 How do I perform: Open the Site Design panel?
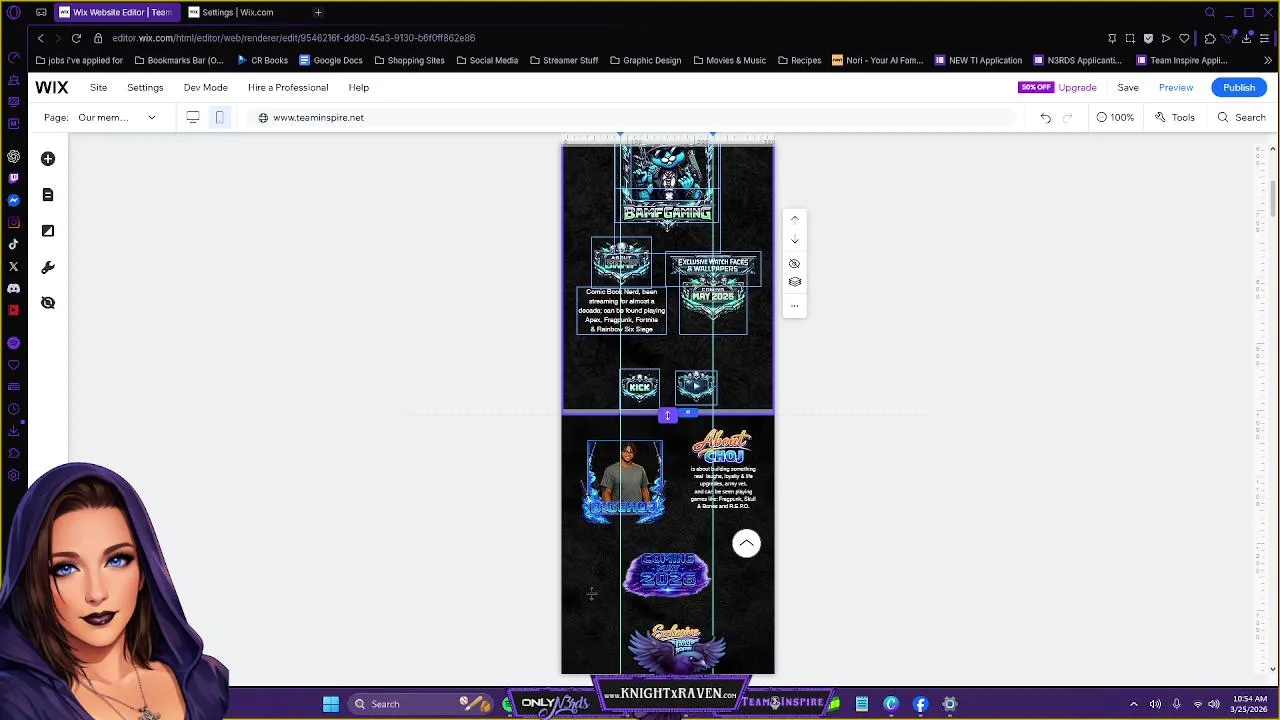[x=48, y=231]
